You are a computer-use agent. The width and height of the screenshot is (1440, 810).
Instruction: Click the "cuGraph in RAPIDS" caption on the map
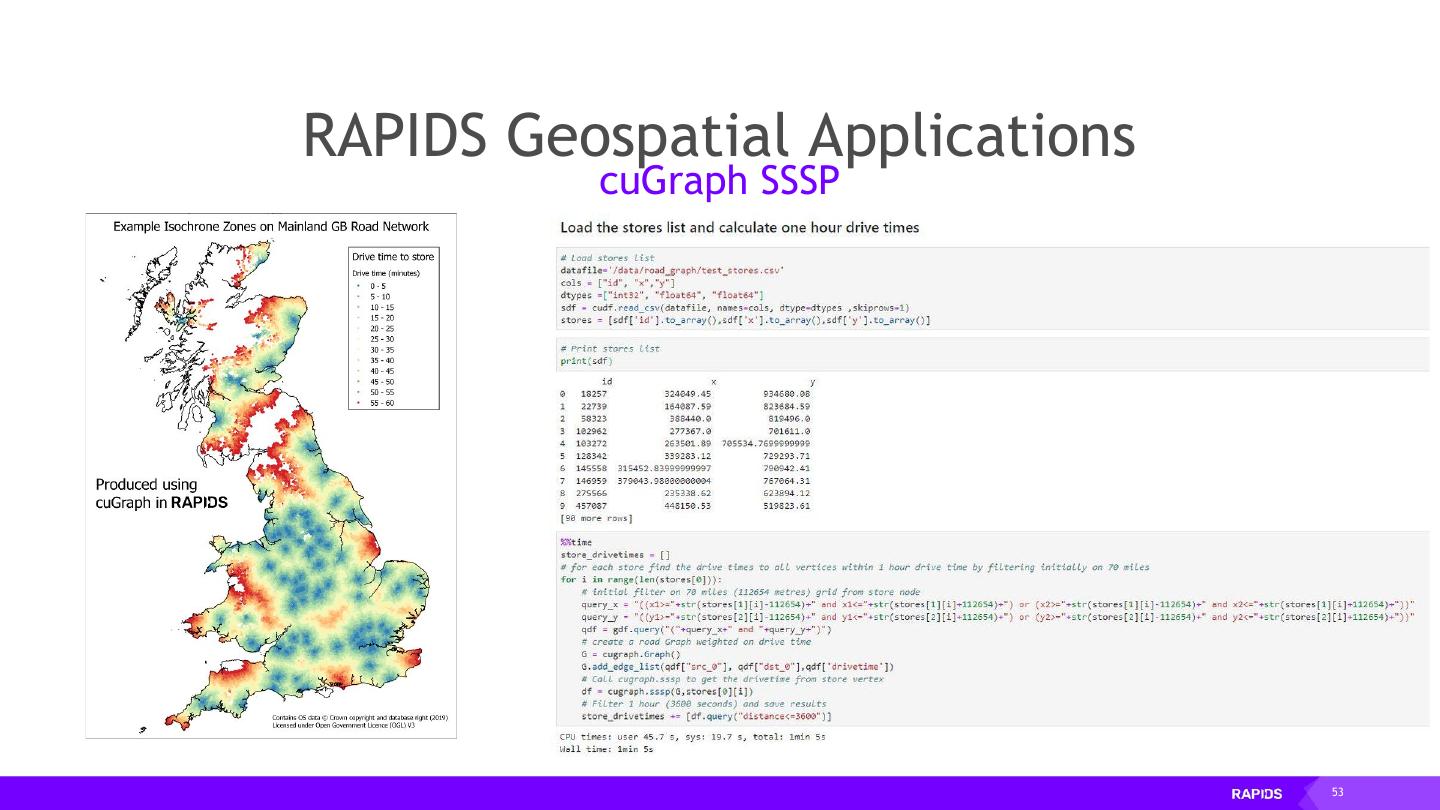coord(161,503)
